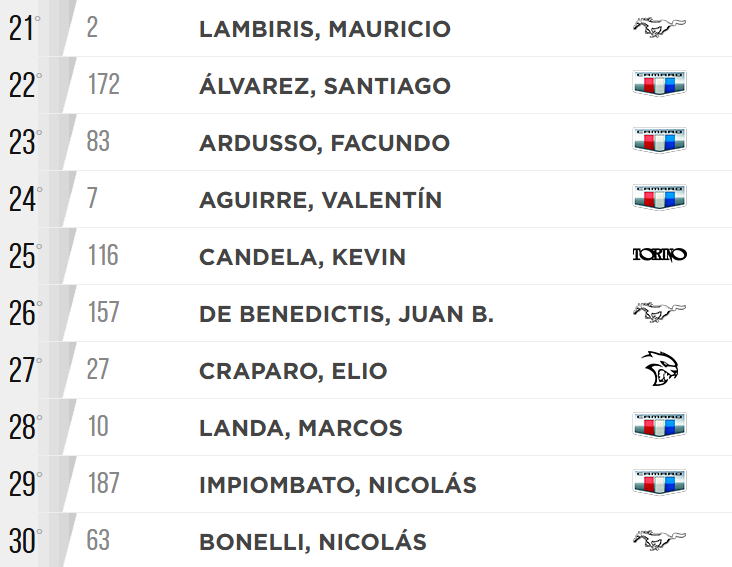Open driver Lambiris, Mauricio
The image size is (732, 567).
325,29
